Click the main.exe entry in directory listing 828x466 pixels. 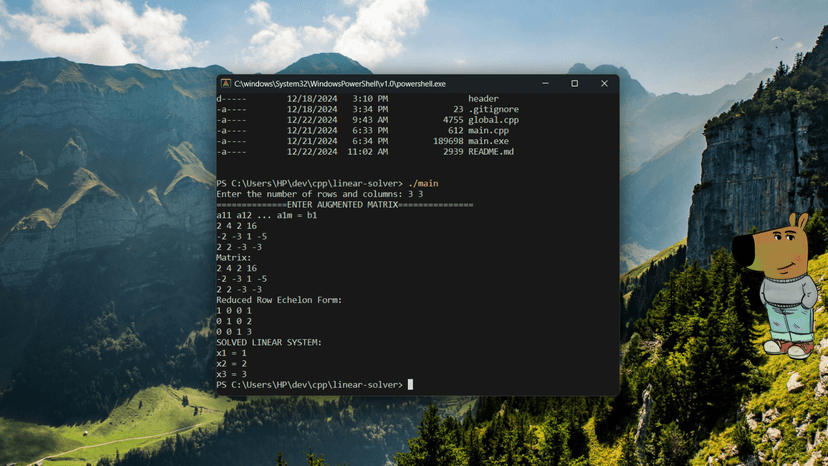pos(488,141)
